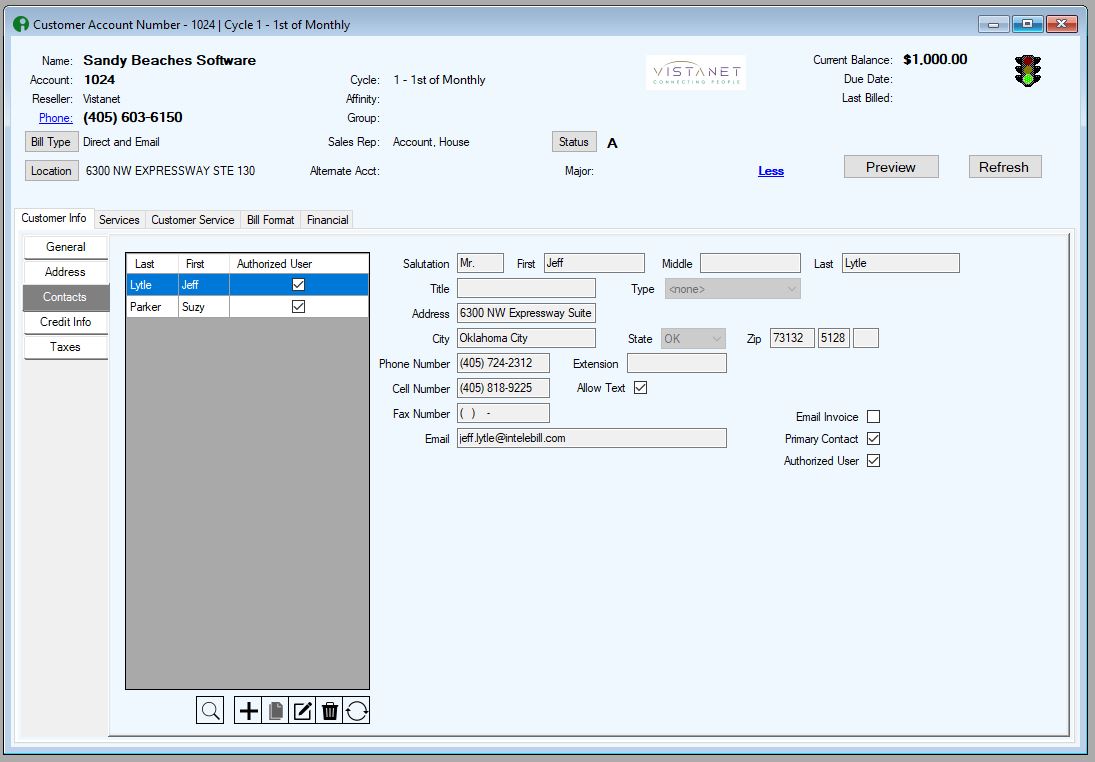Toggle the Allow Text checkbox
The height and width of the screenshot is (762, 1095).
tap(640, 388)
